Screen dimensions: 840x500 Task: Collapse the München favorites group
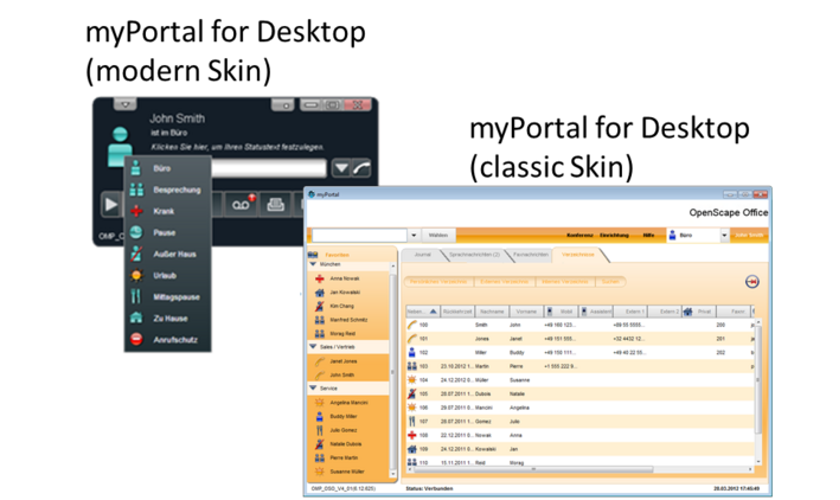click(x=313, y=264)
